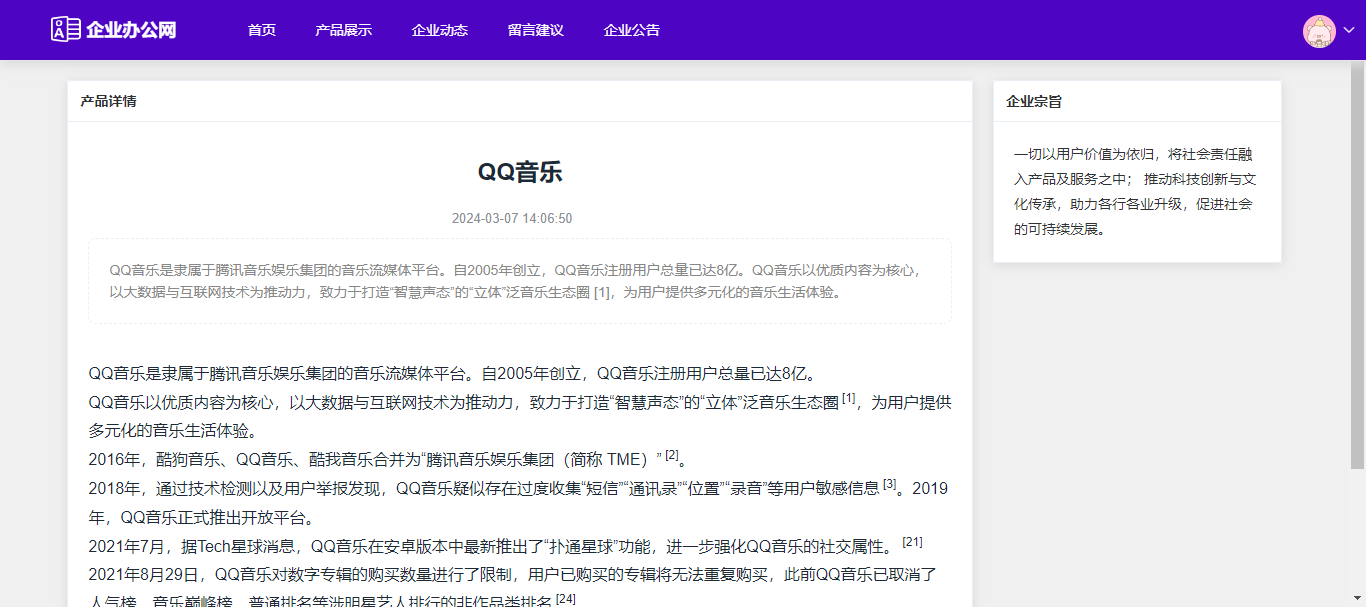Go to 产品展示 in the navigation

coord(343,30)
